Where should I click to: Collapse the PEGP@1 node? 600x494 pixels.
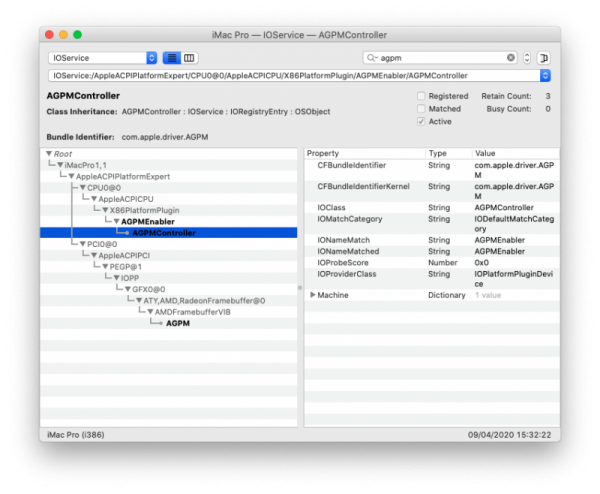pos(105,266)
